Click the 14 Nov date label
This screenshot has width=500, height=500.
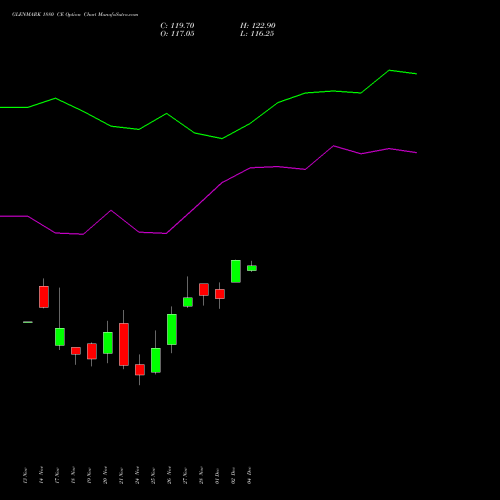(x=41, y=475)
